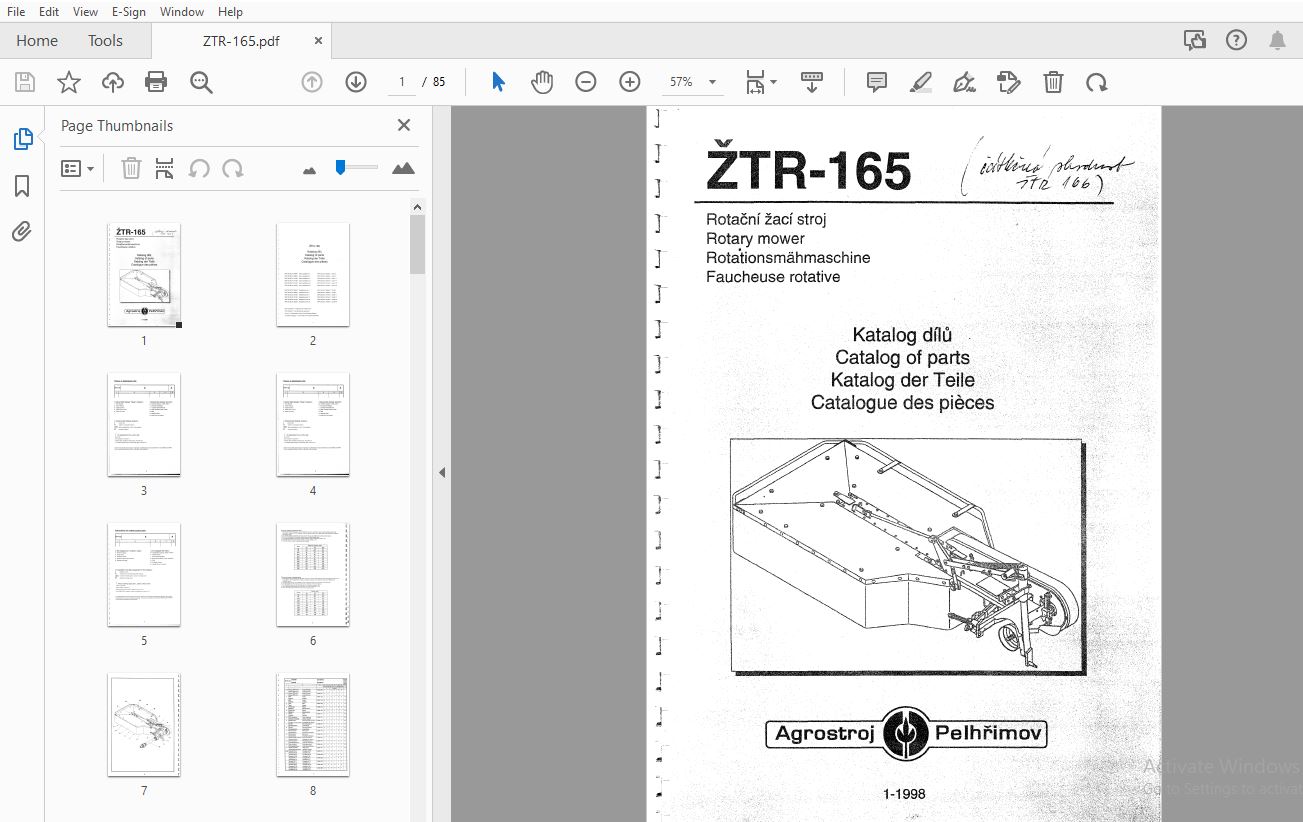This screenshot has width=1303, height=822.
Task: Open the Window menu
Action: coord(182,11)
